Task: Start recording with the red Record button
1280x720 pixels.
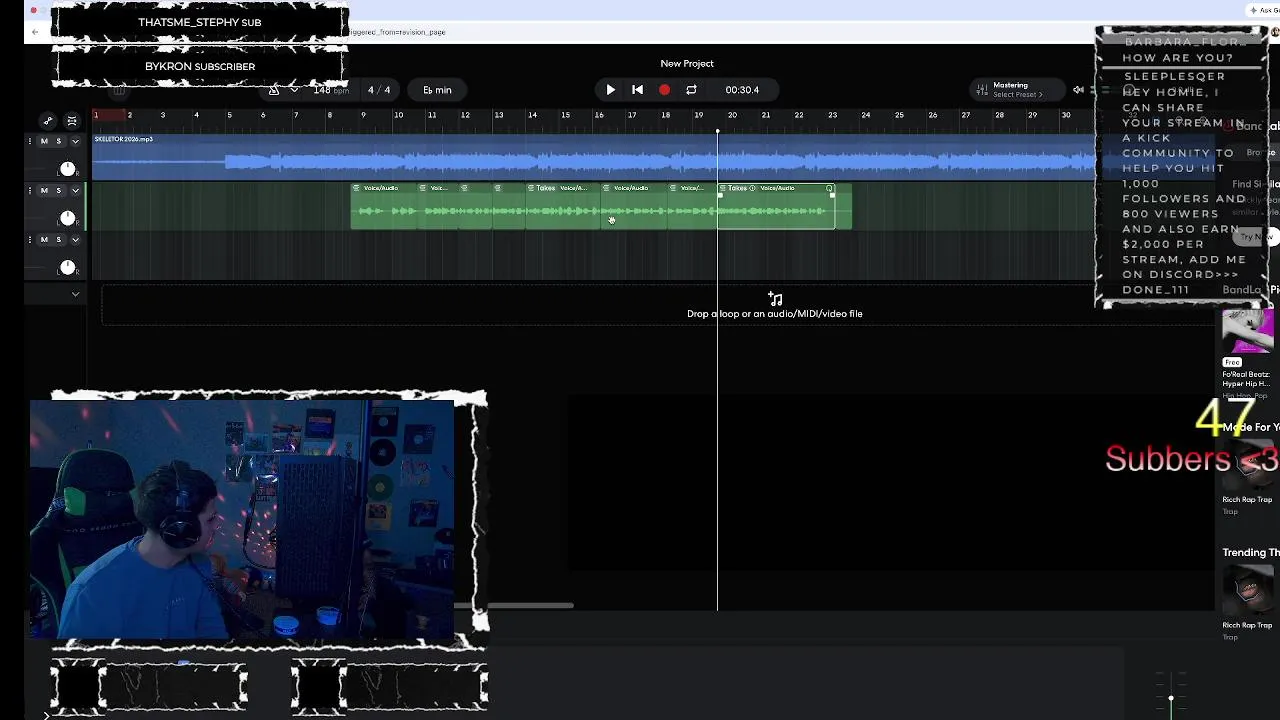Action: pos(664,90)
